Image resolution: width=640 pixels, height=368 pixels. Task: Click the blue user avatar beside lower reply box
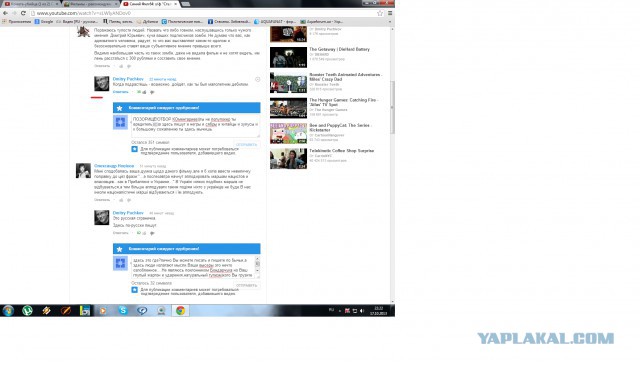coord(120,263)
